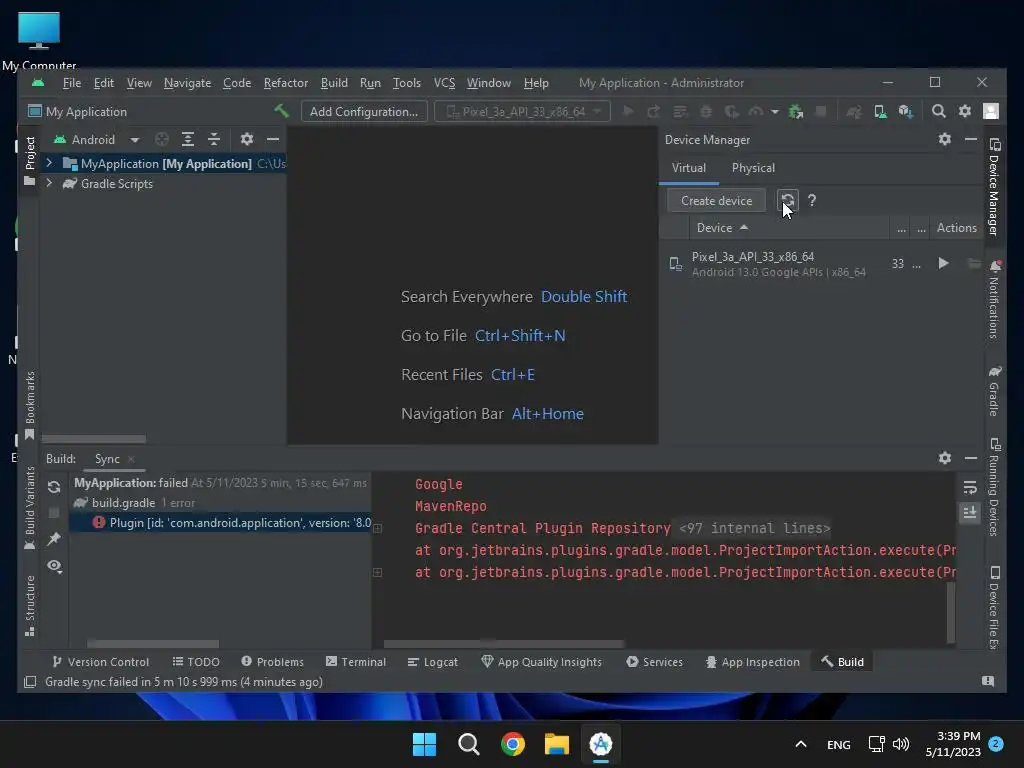Open the File menu

[72, 83]
